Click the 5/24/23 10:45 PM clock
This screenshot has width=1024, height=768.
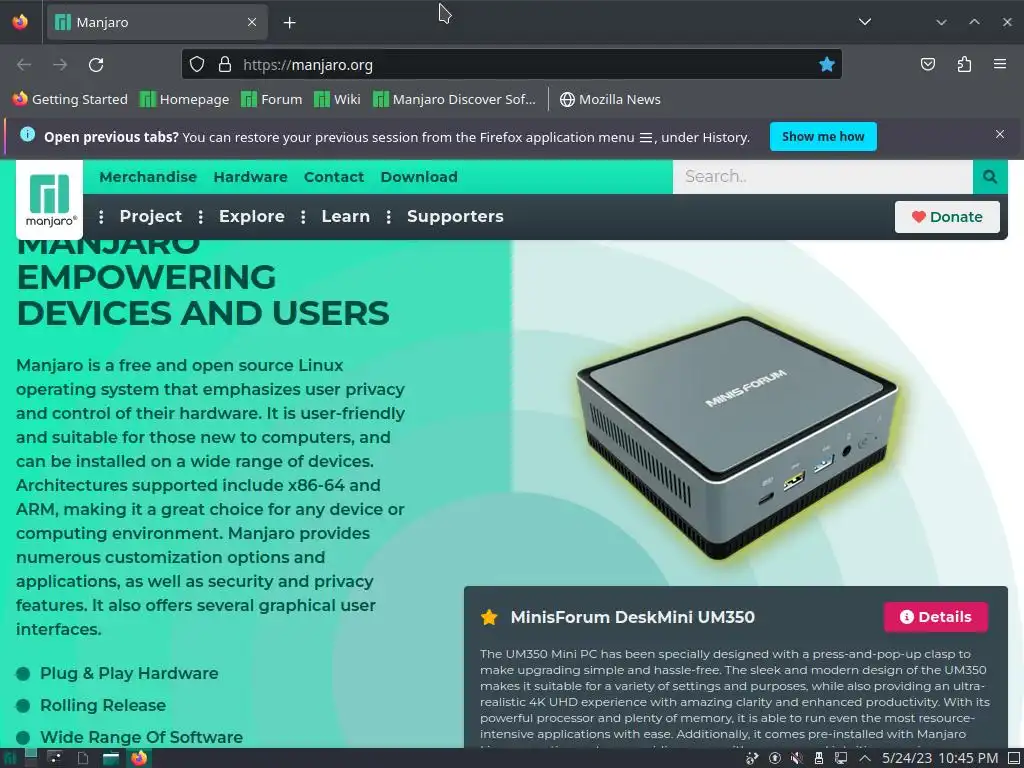tap(940, 758)
